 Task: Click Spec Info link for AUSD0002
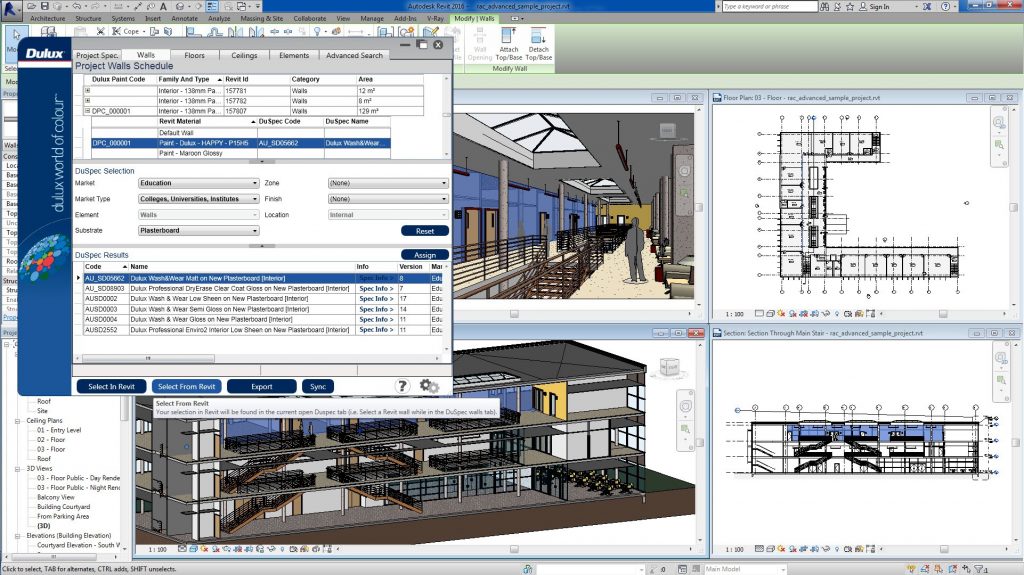coord(376,299)
